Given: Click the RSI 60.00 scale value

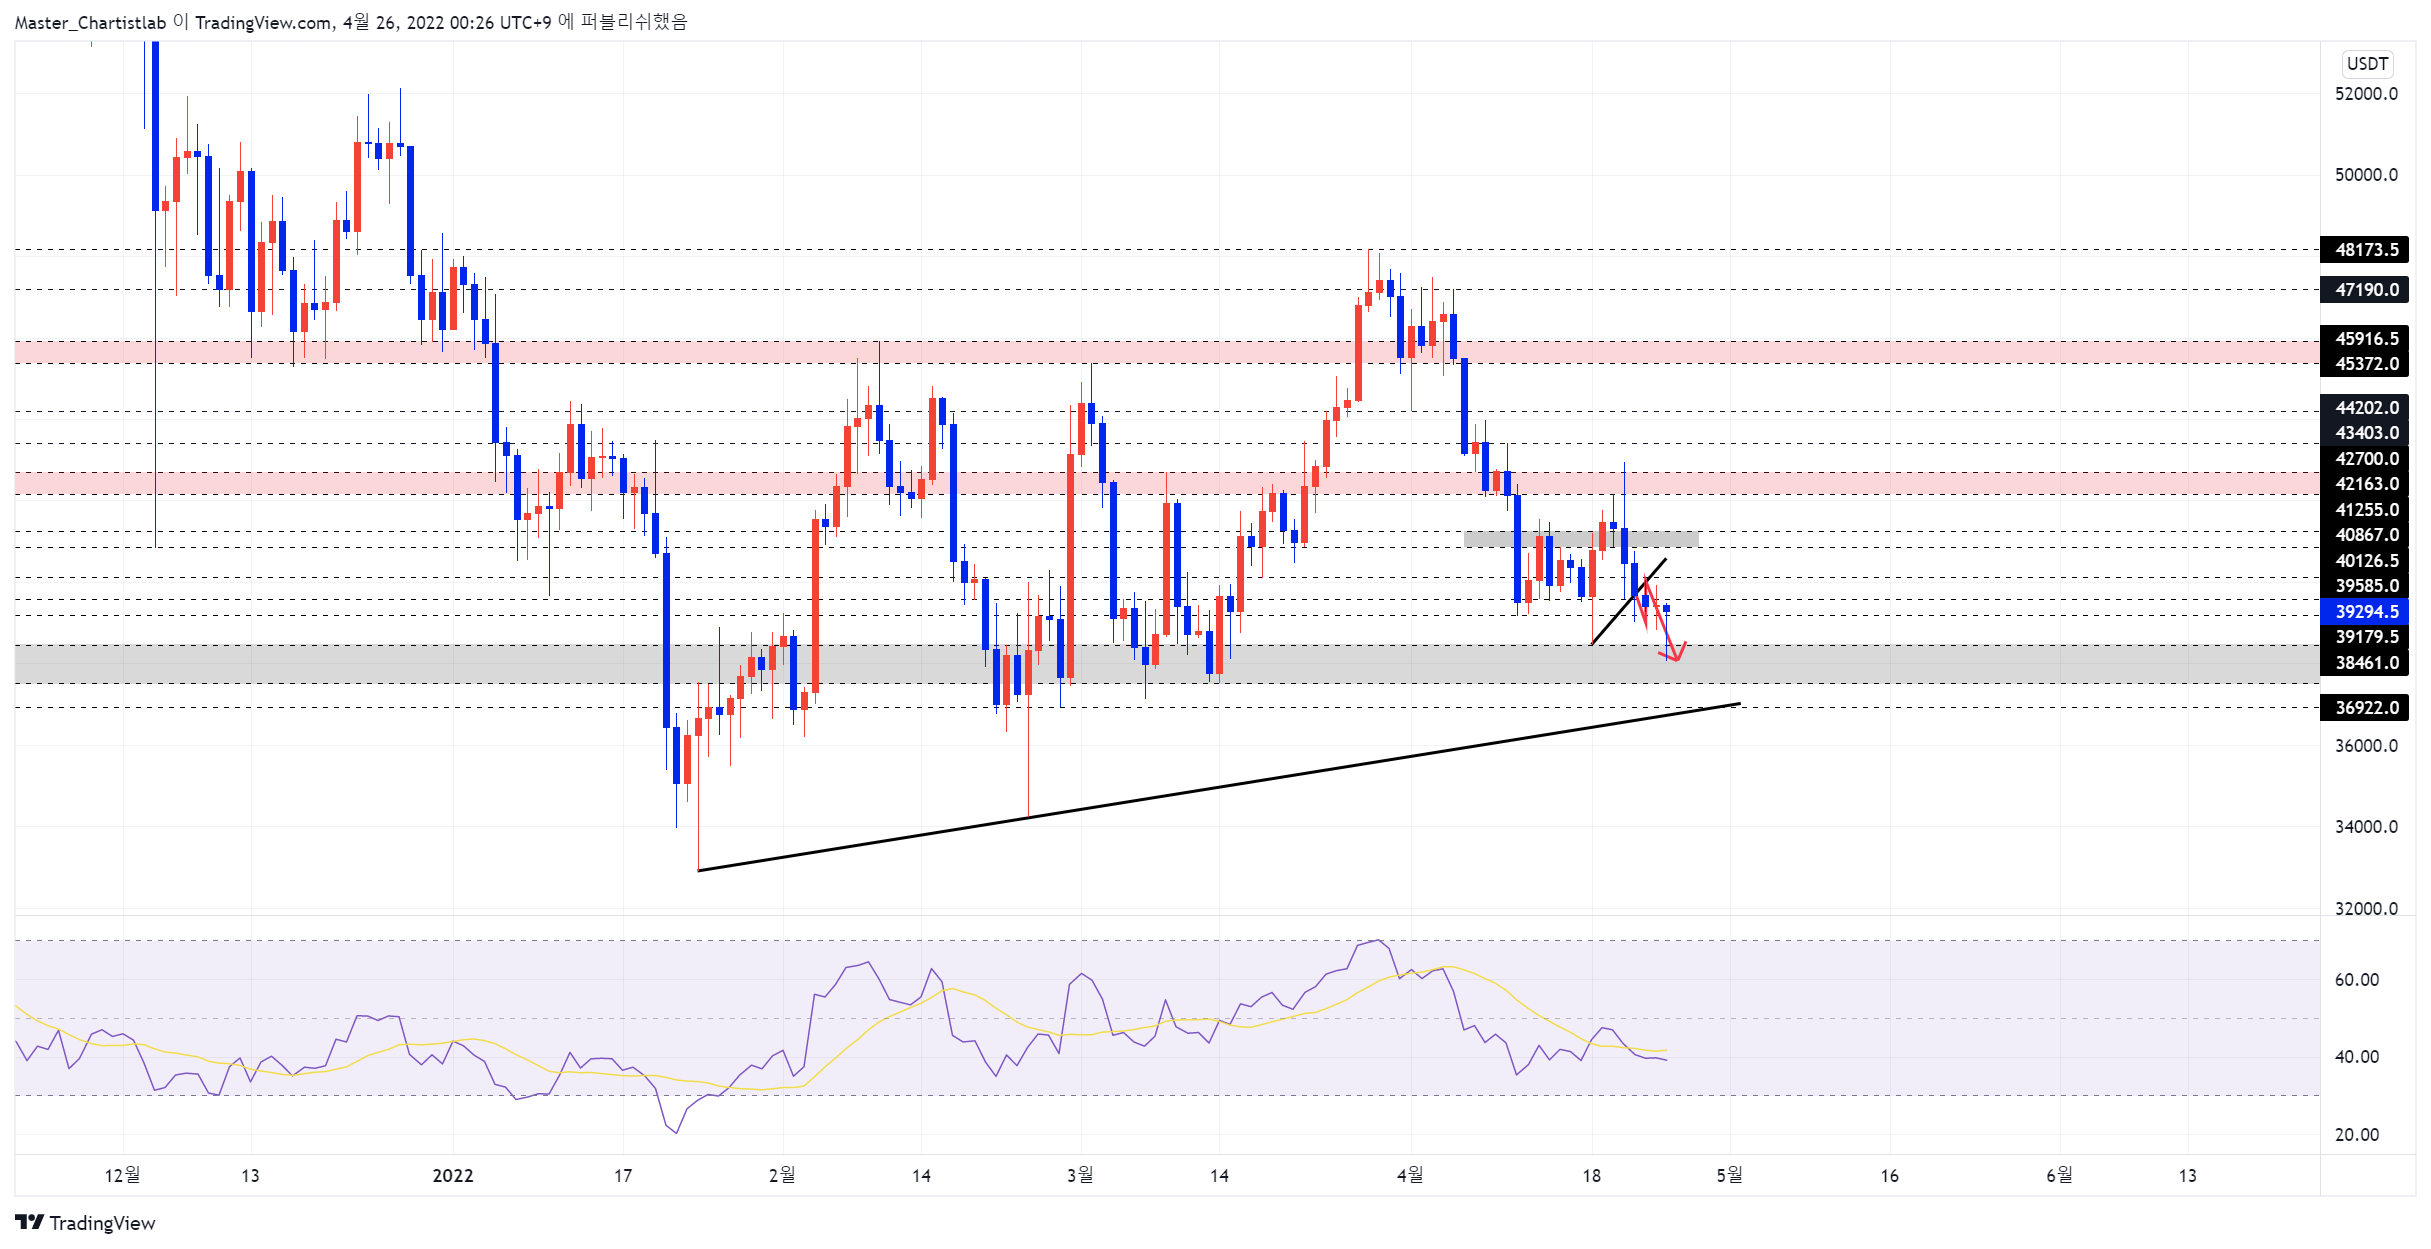Looking at the screenshot, I should (2356, 980).
